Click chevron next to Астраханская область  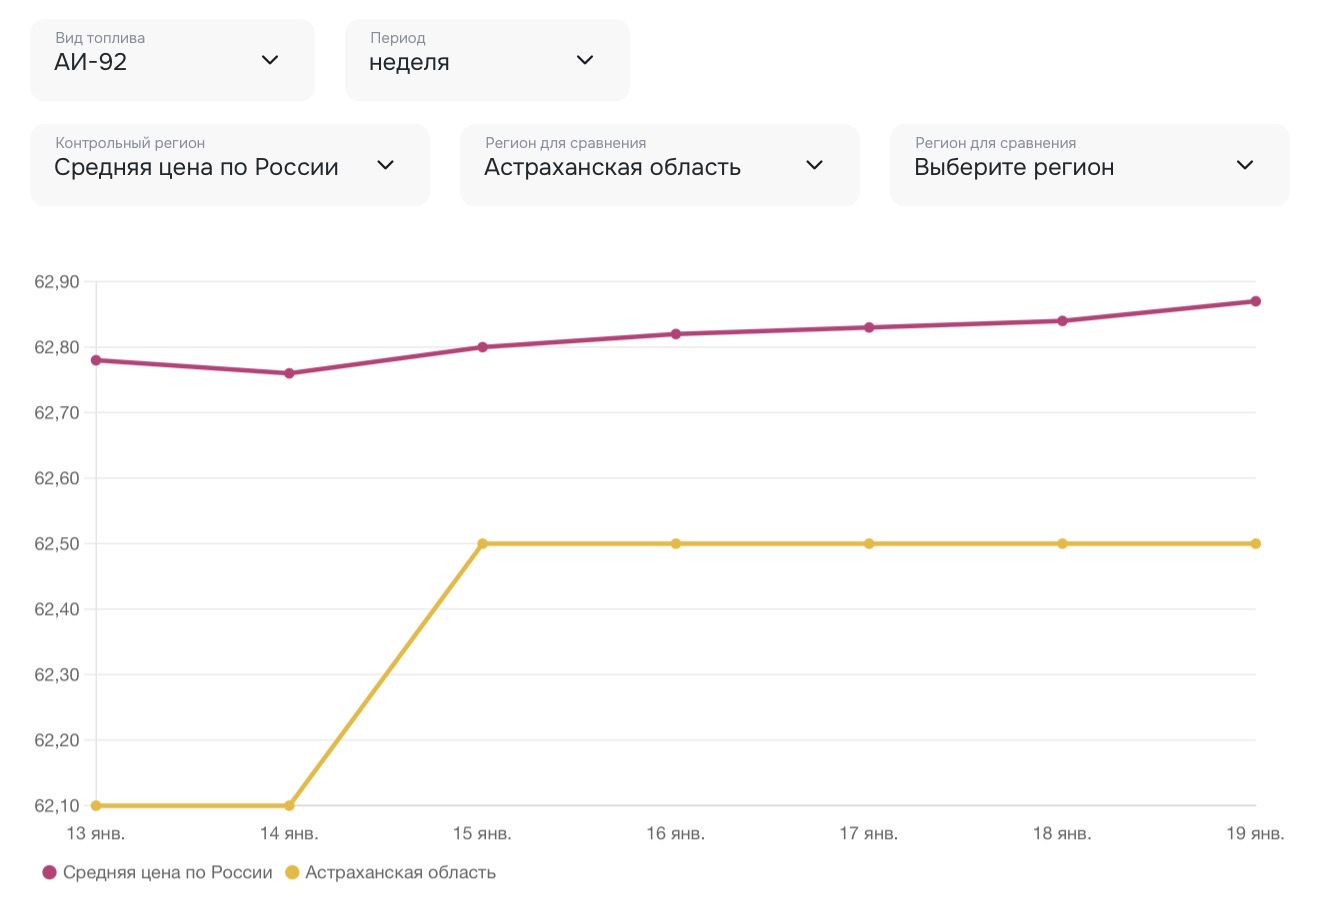point(814,165)
